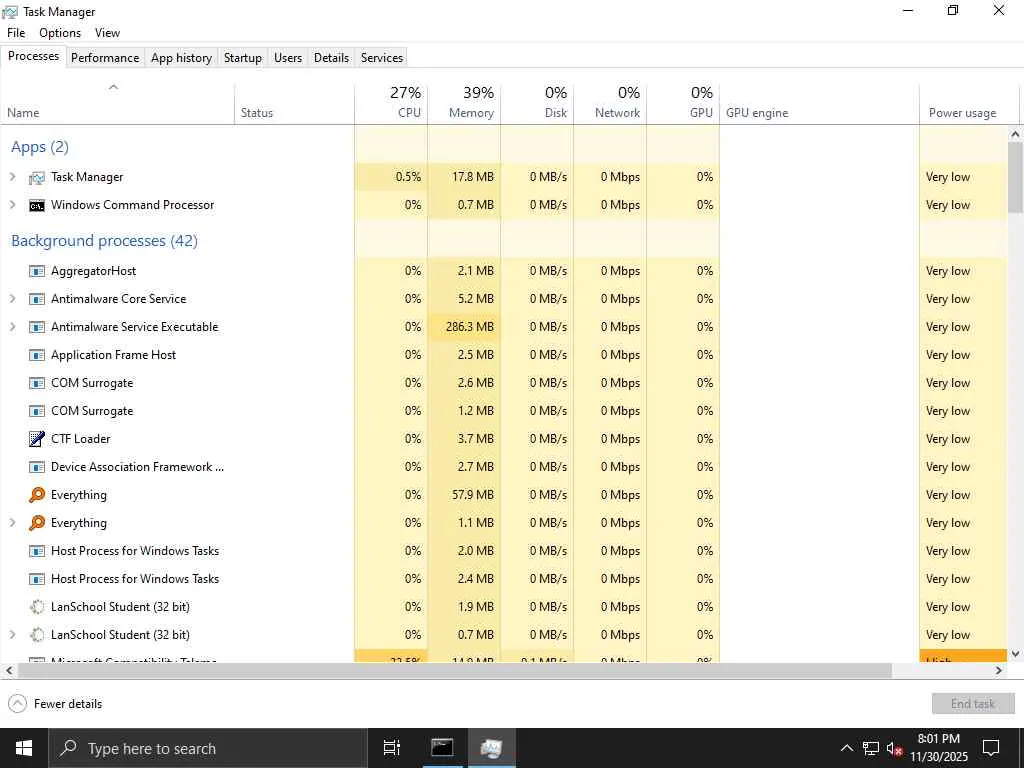Collapse view with Fewer details

[55, 704]
